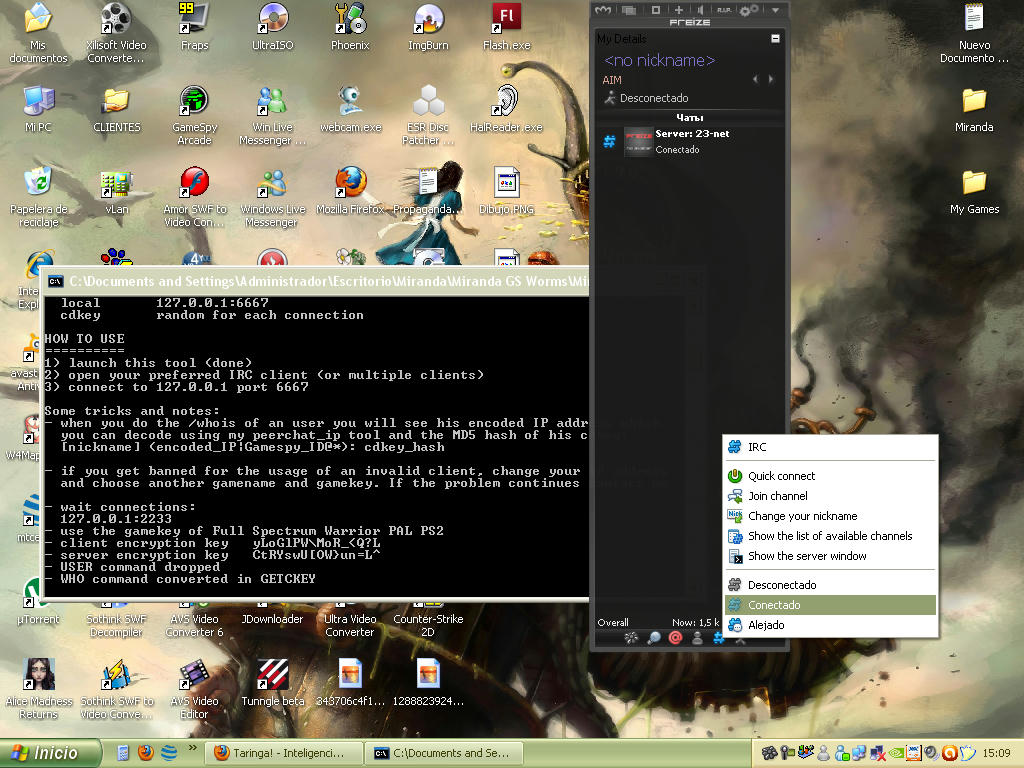Click the square icon in Miranda toolbar
1024x768 pixels.
tap(656, 10)
